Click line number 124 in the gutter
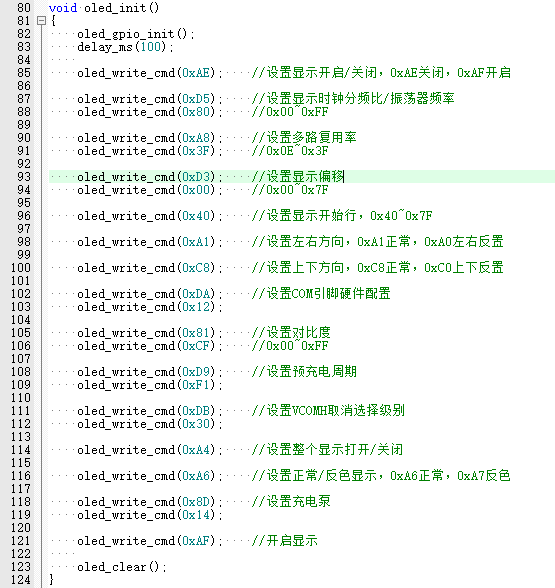Viewport: 555px width, 588px height. 21,580
